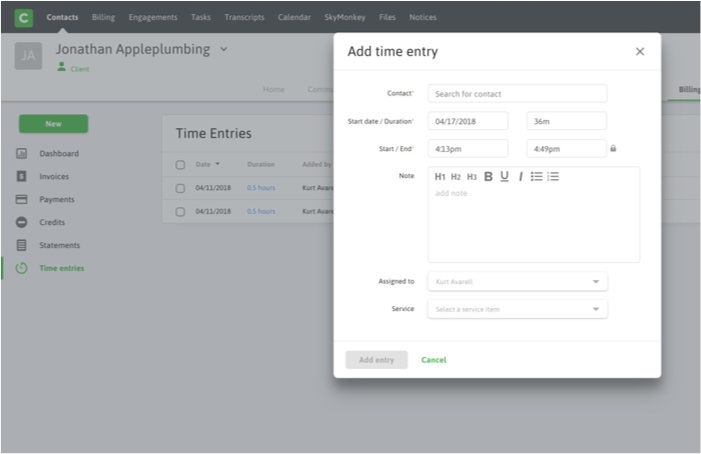Open the Contacts top menu
The image size is (701, 454).
[62, 17]
